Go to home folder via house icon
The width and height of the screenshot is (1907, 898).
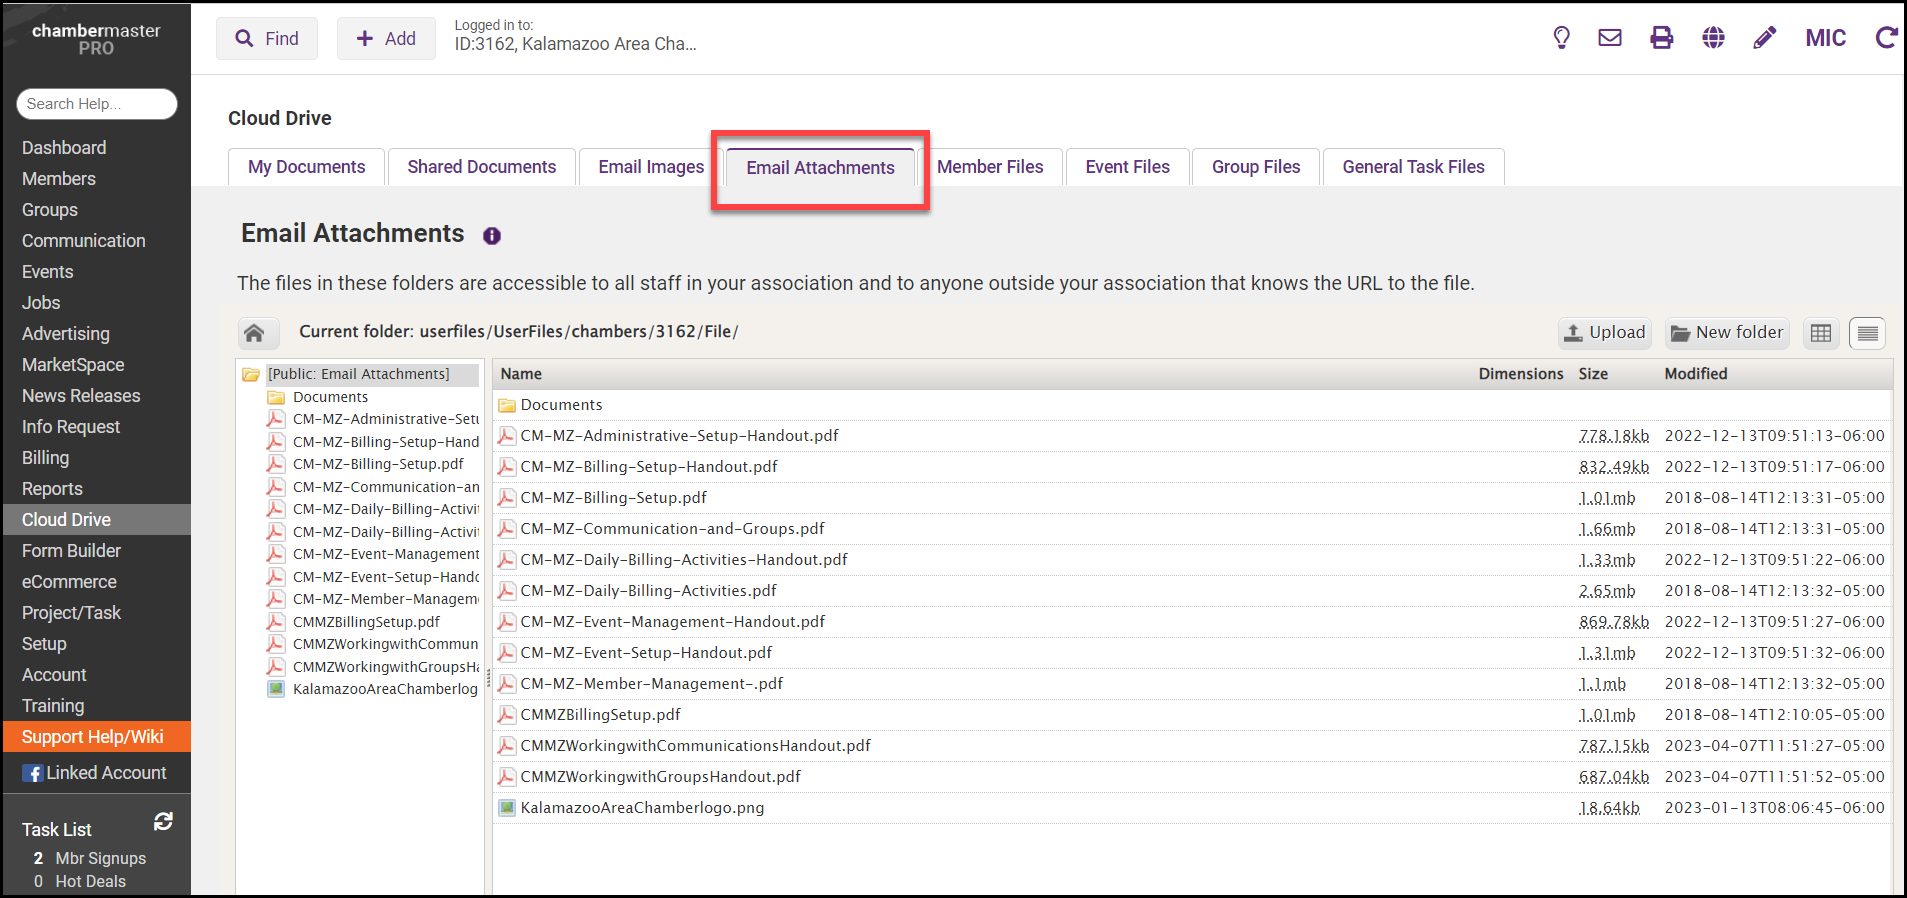(254, 333)
